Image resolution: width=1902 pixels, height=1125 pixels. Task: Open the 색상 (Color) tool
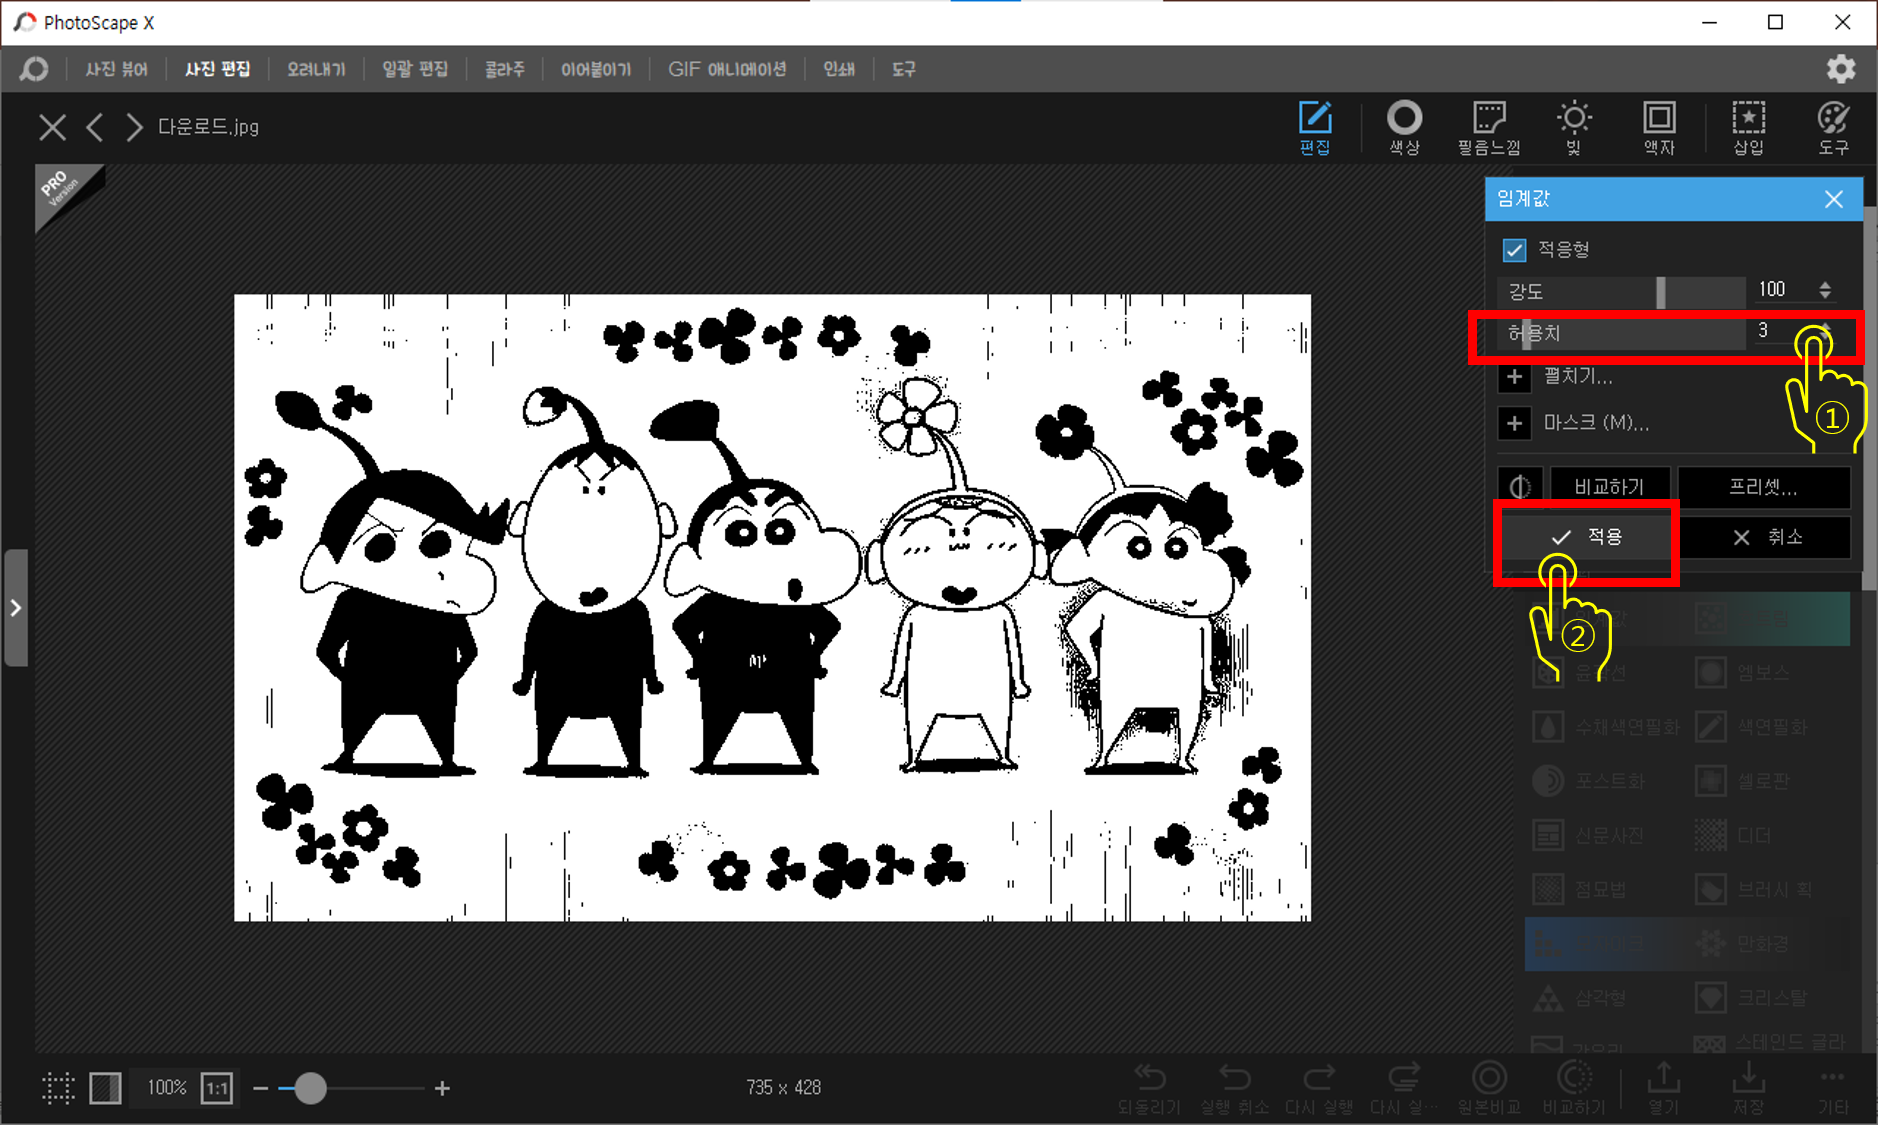coord(1404,128)
